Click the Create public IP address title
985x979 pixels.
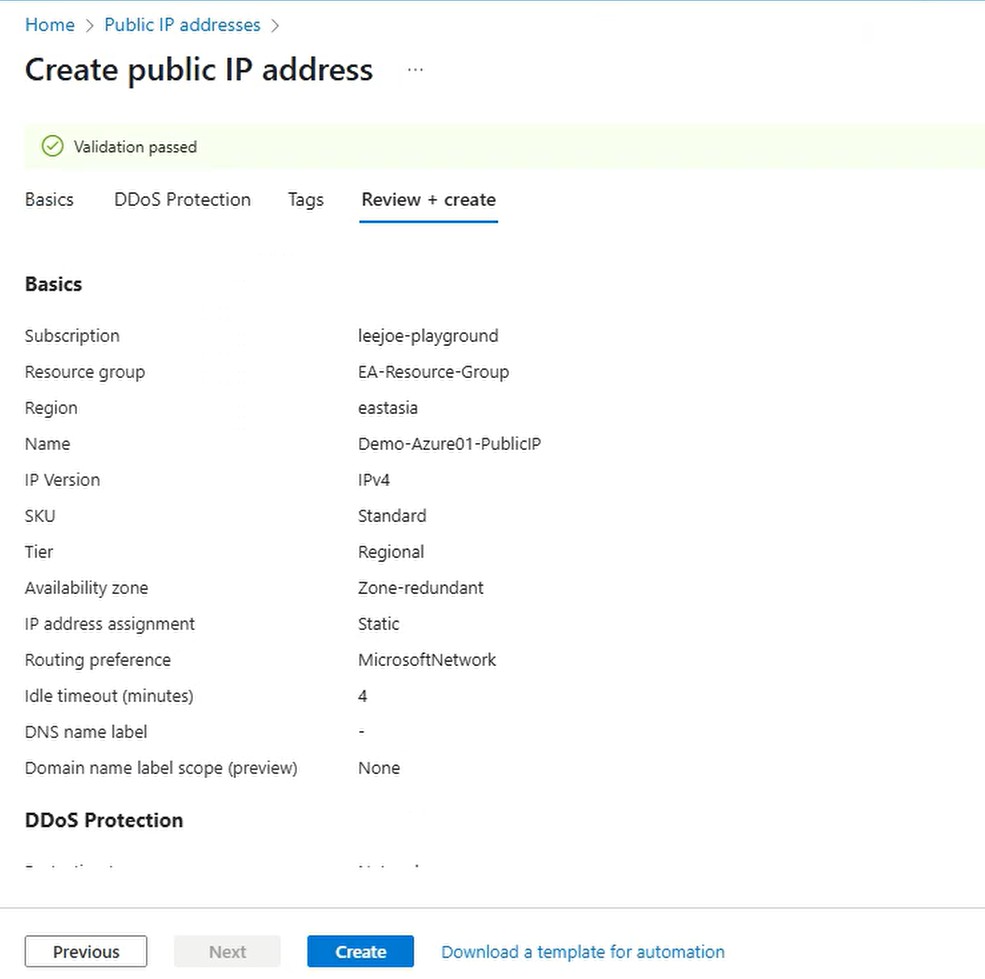tap(198, 70)
